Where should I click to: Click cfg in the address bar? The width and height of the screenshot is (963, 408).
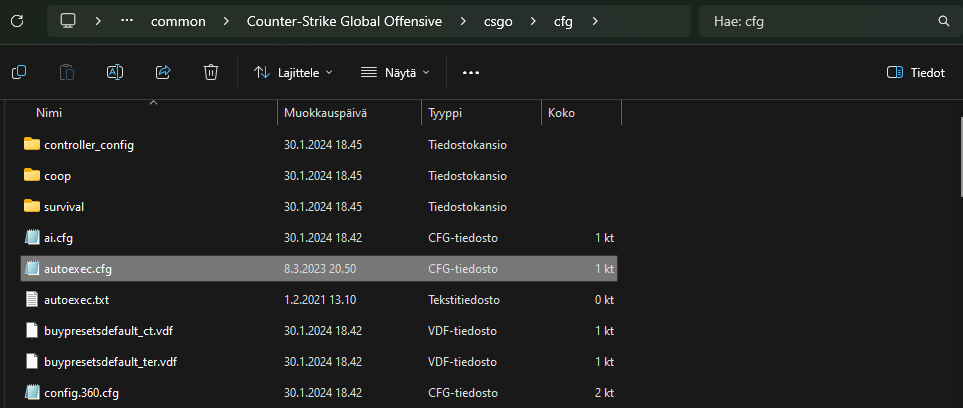point(563,21)
